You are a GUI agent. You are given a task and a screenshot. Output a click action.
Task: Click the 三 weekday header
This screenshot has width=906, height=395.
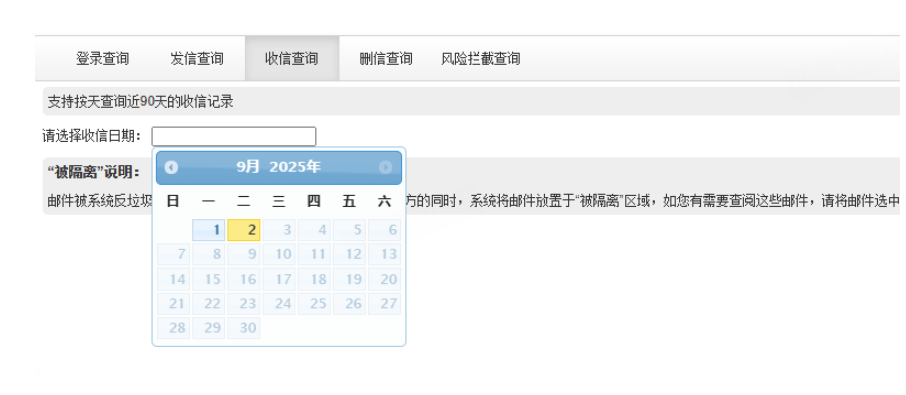click(x=279, y=201)
